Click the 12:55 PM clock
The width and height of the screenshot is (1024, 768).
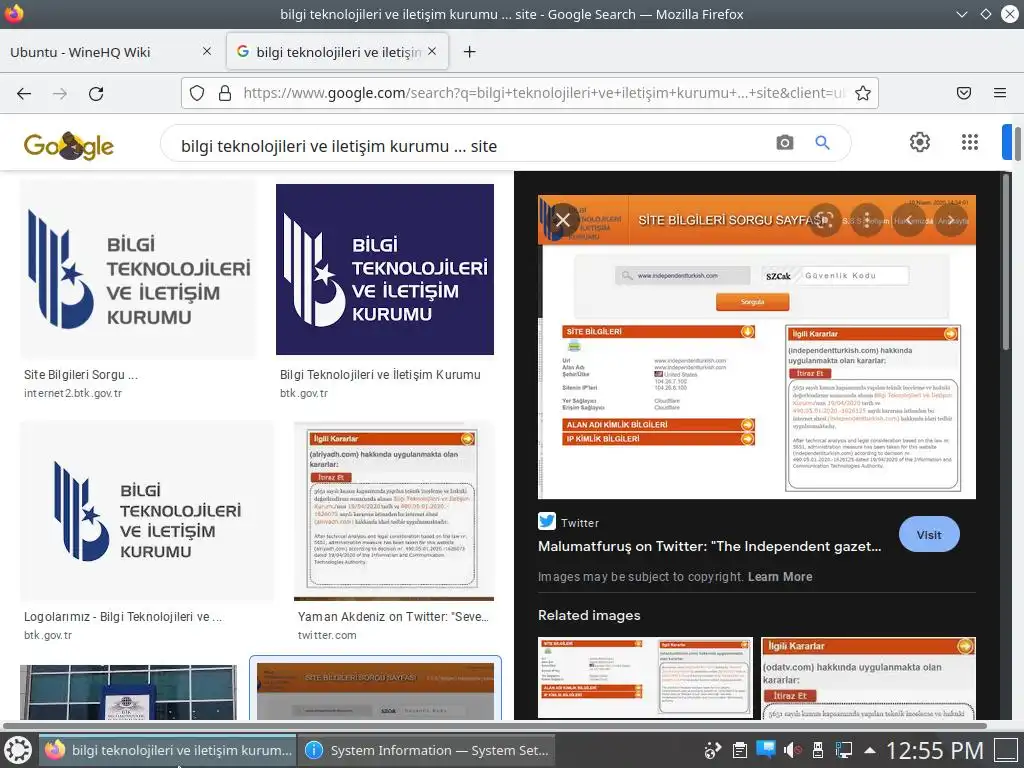(x=935, y=750)
